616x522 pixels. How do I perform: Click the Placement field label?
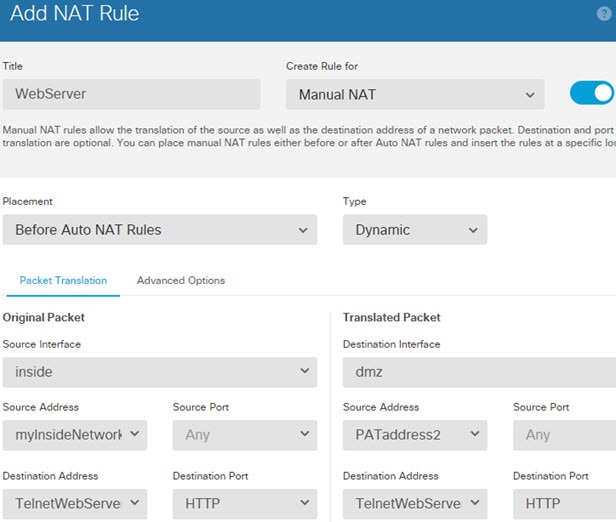coord(28,201)
